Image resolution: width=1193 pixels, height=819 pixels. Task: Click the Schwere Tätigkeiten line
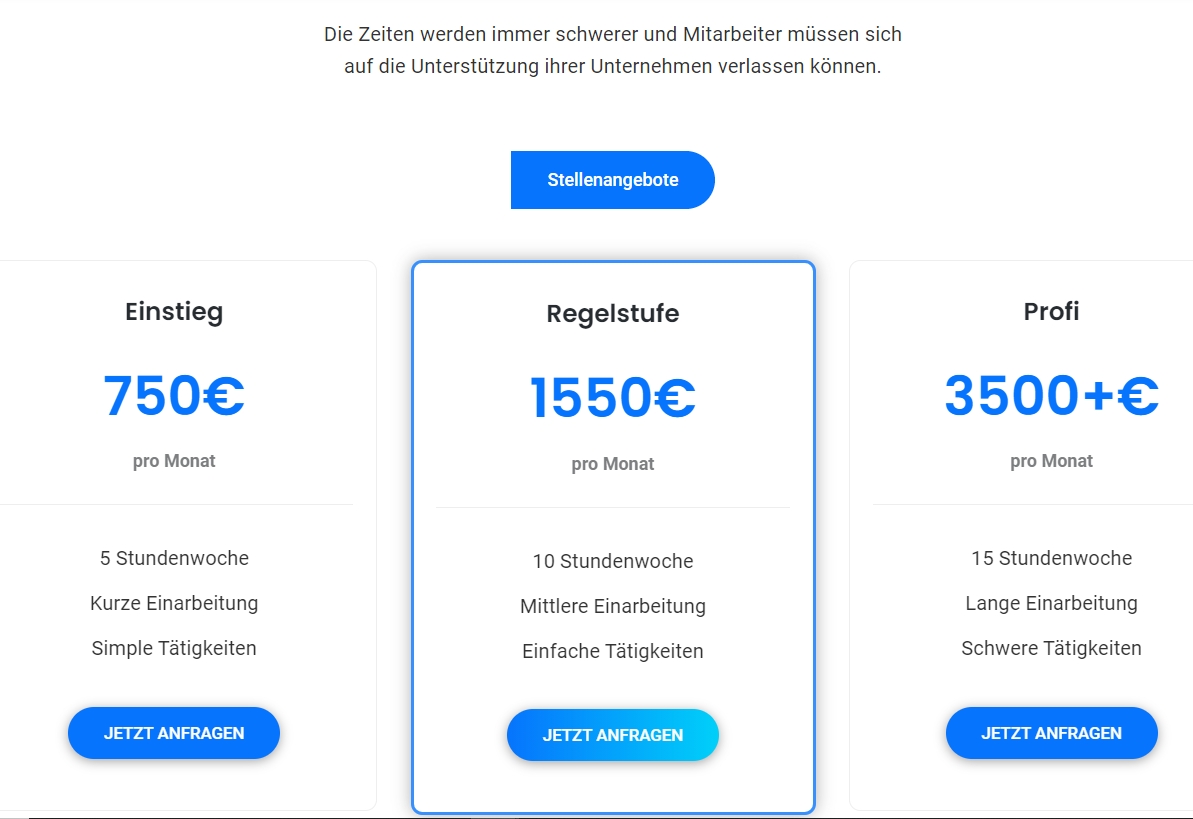point(1051,648)
